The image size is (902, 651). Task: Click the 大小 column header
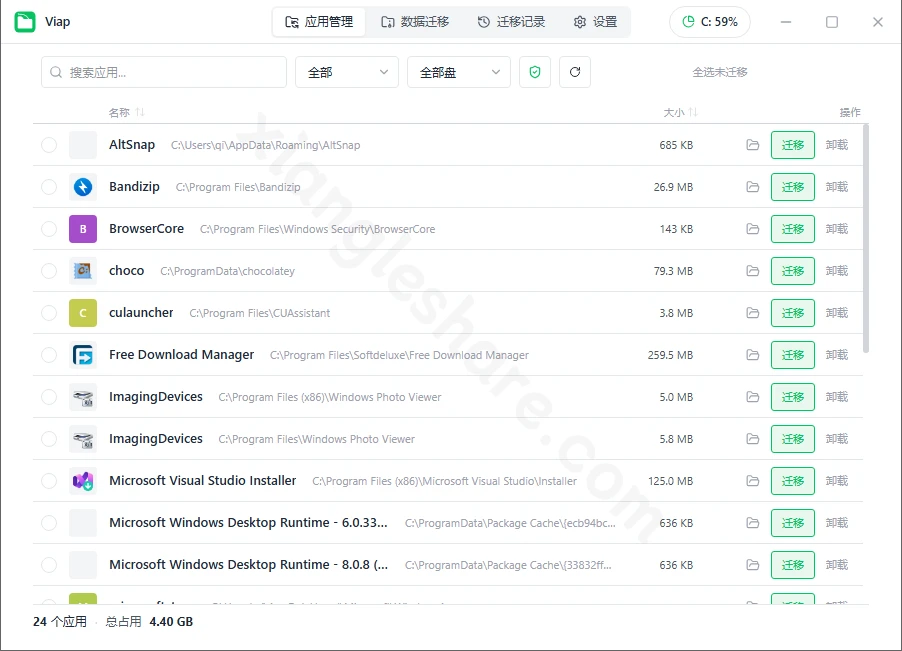[674, 112]
